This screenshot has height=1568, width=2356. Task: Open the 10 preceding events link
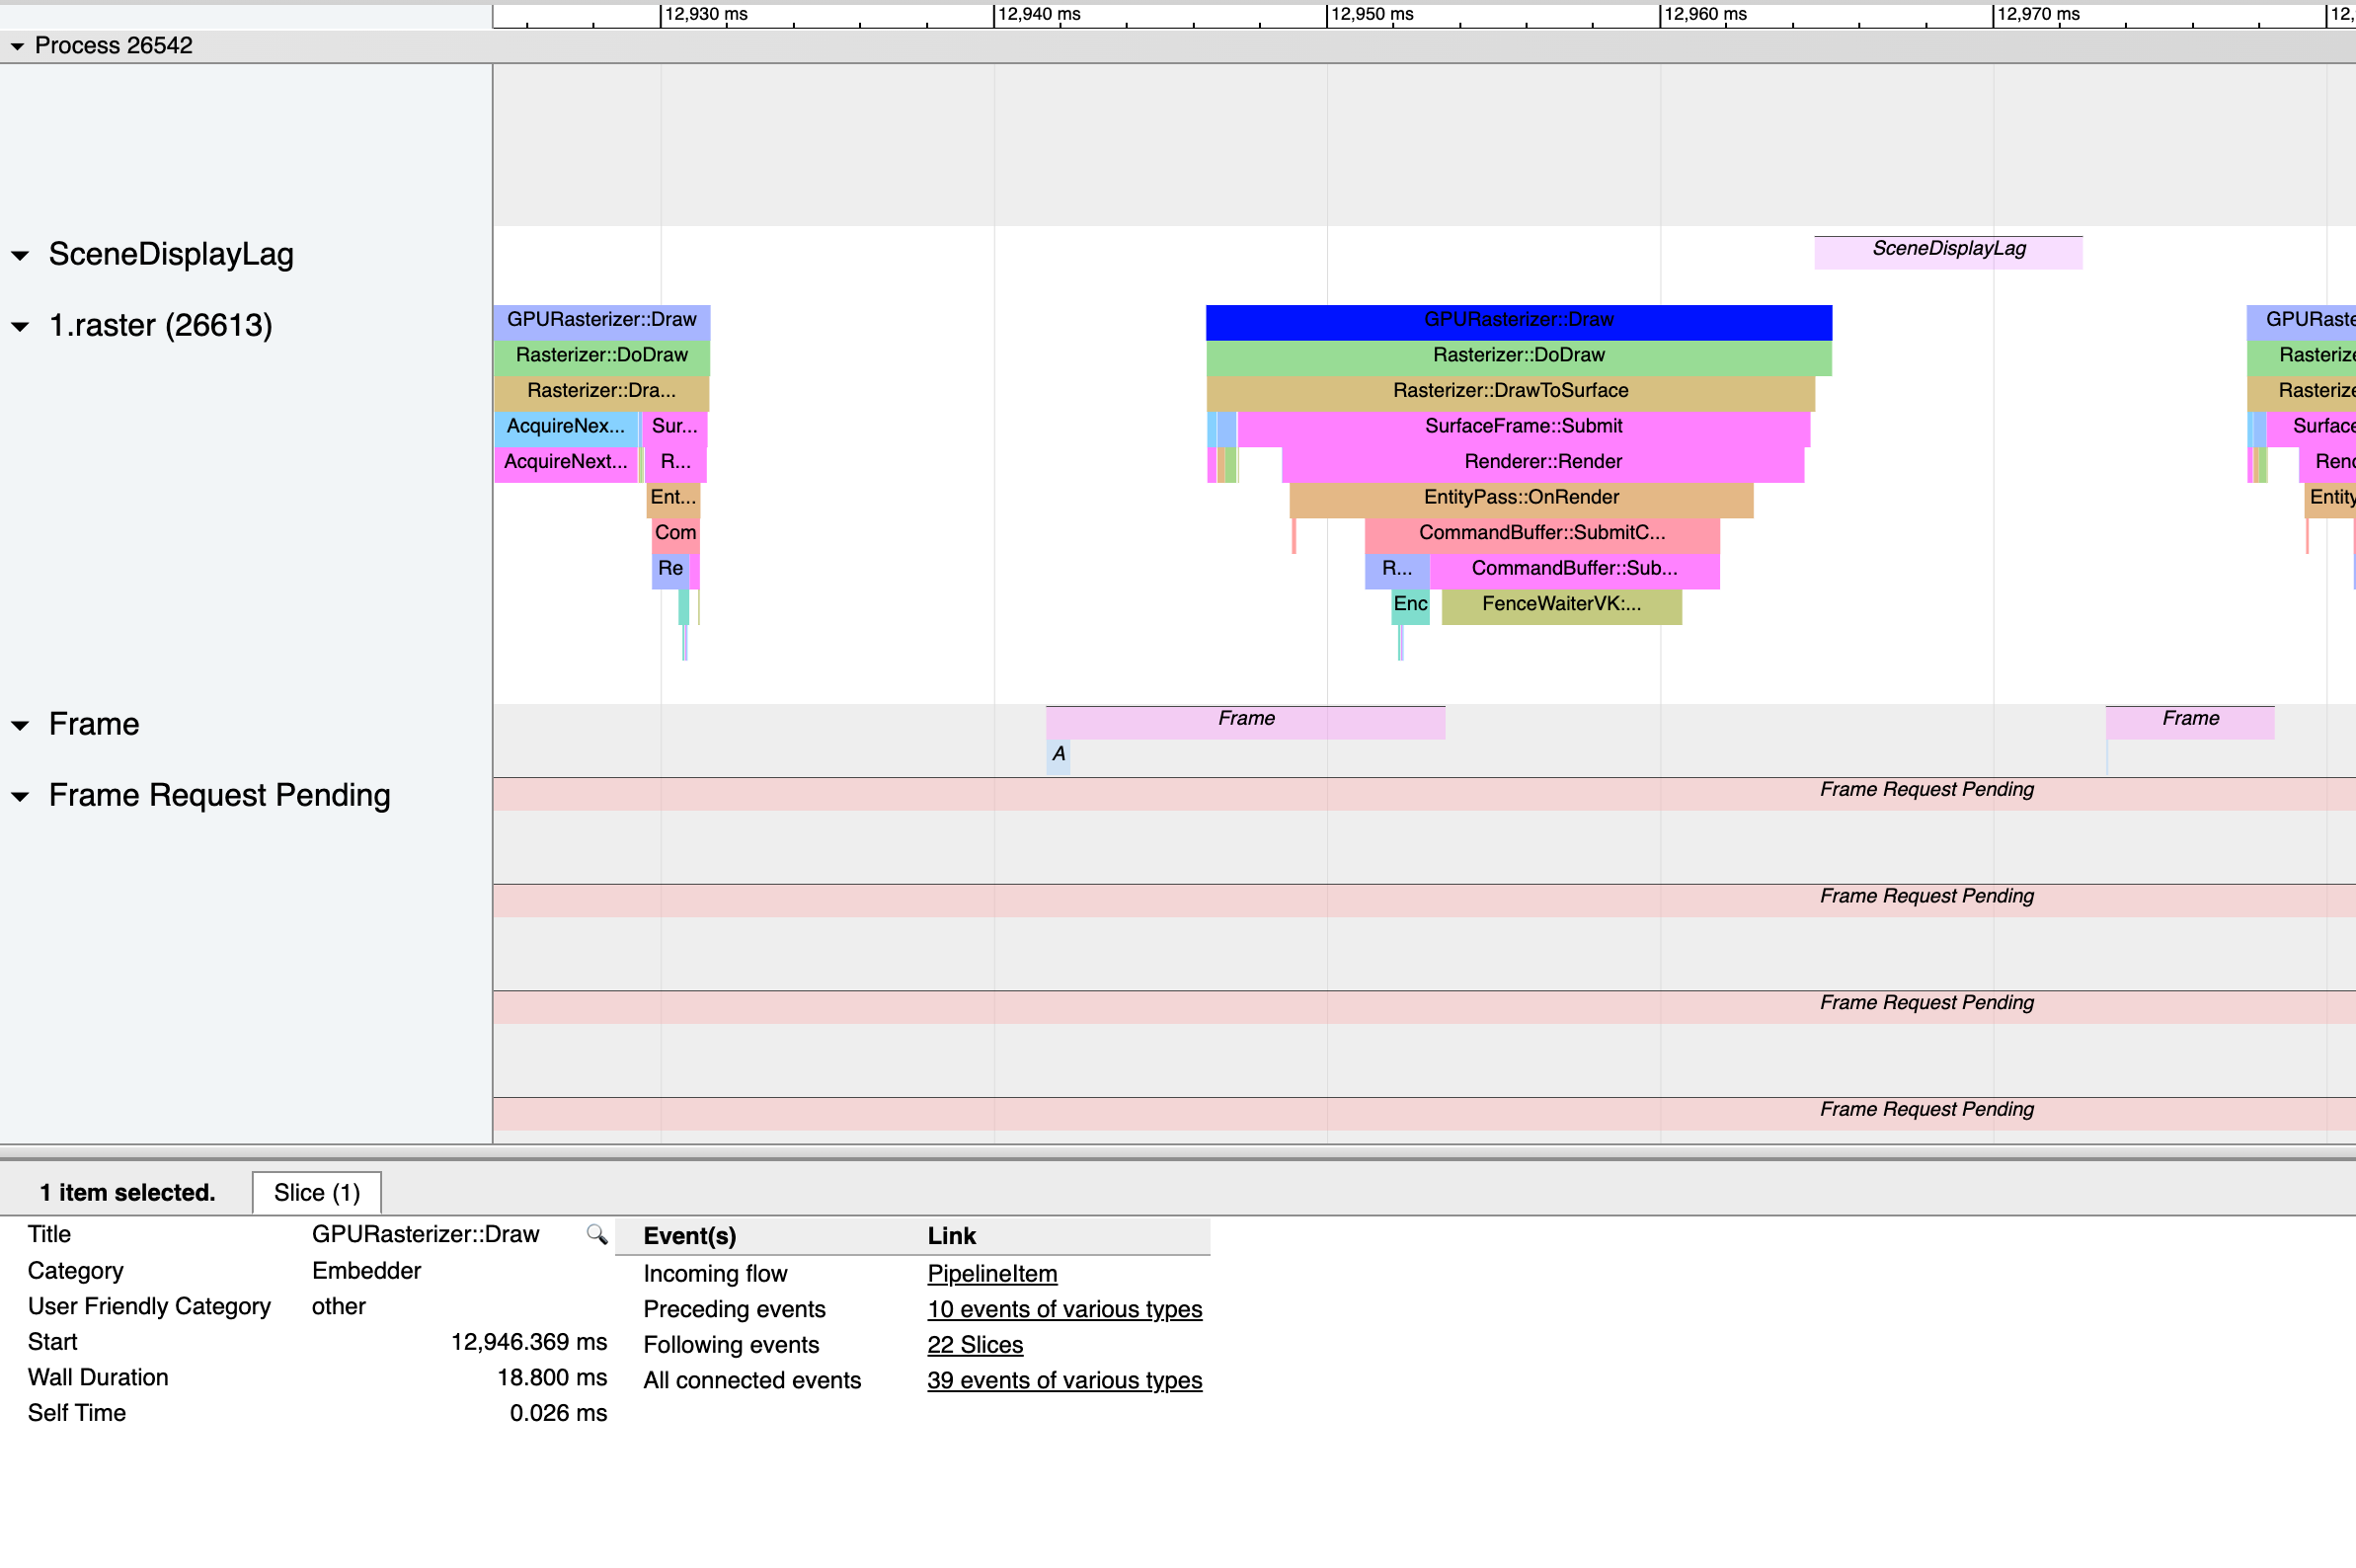click(x=1063, y=1309)
